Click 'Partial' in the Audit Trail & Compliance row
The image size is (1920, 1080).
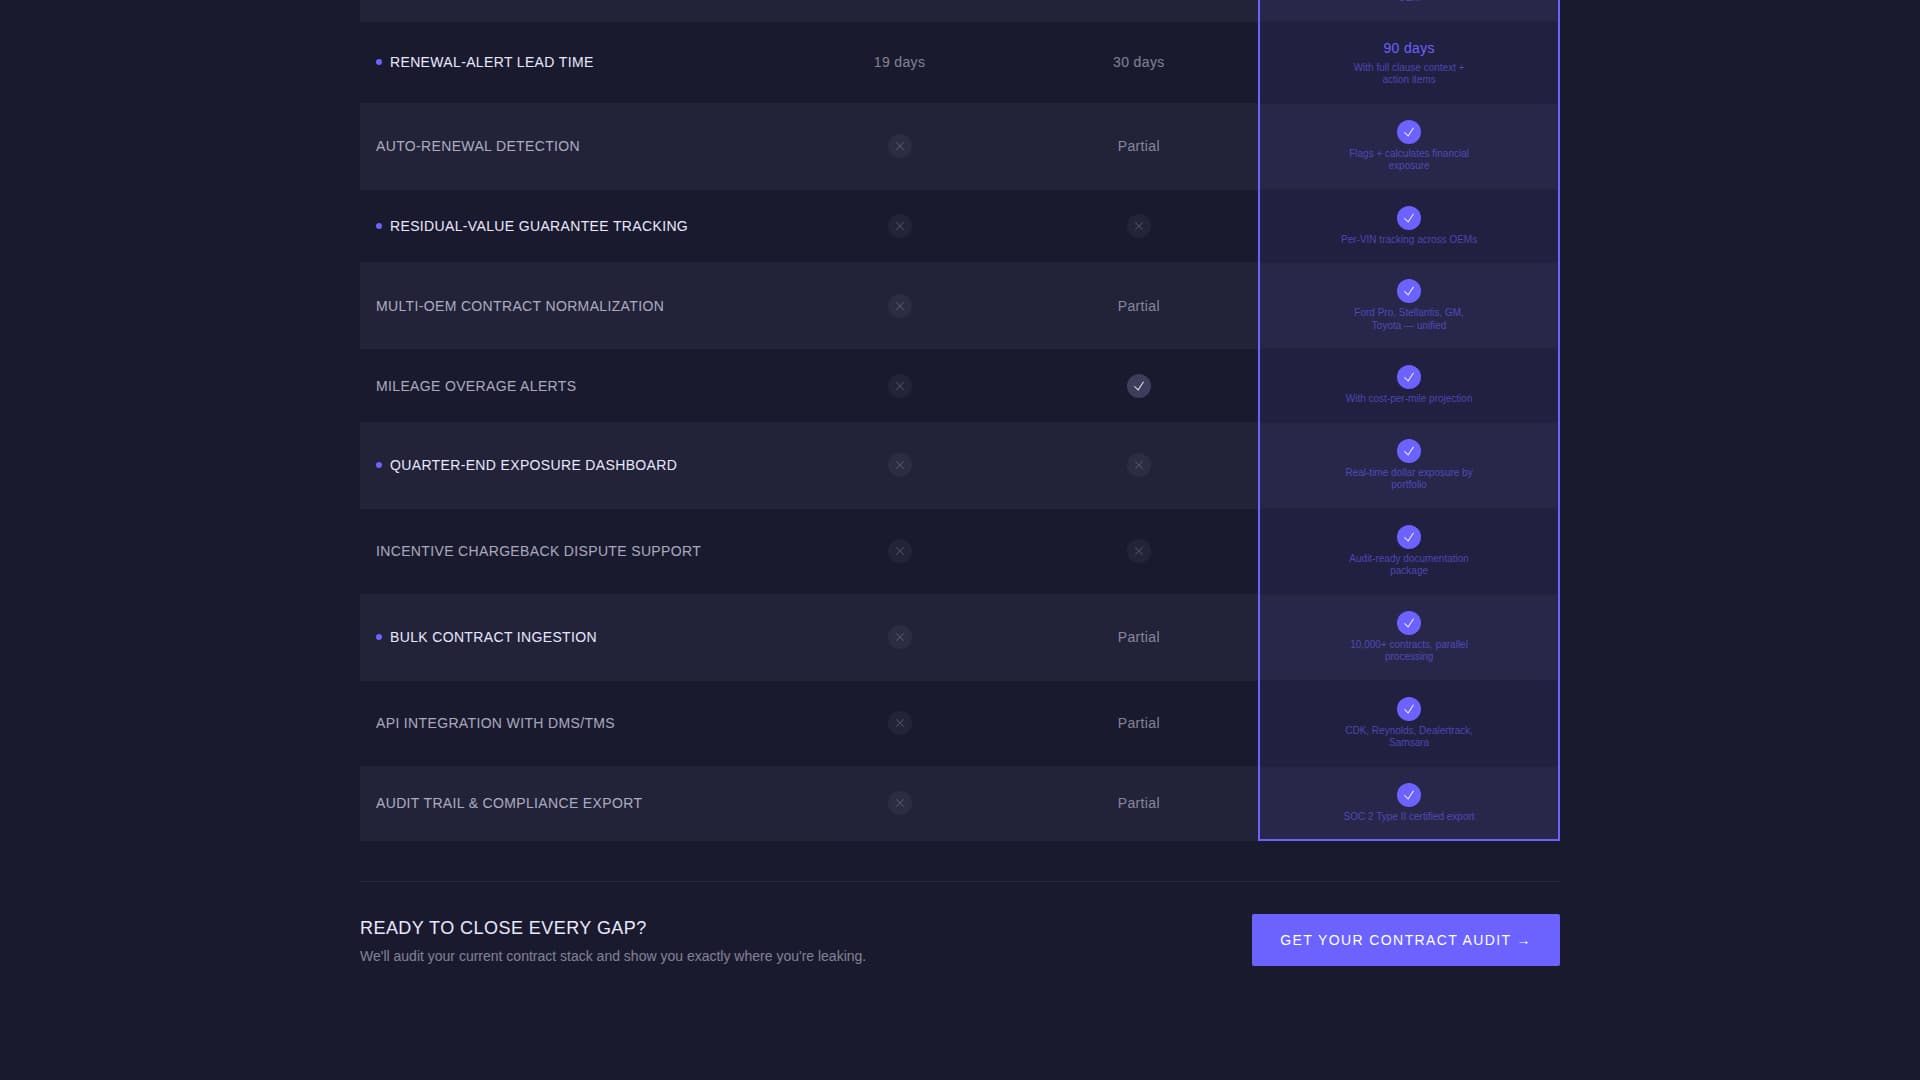(x=1138, y=803)
